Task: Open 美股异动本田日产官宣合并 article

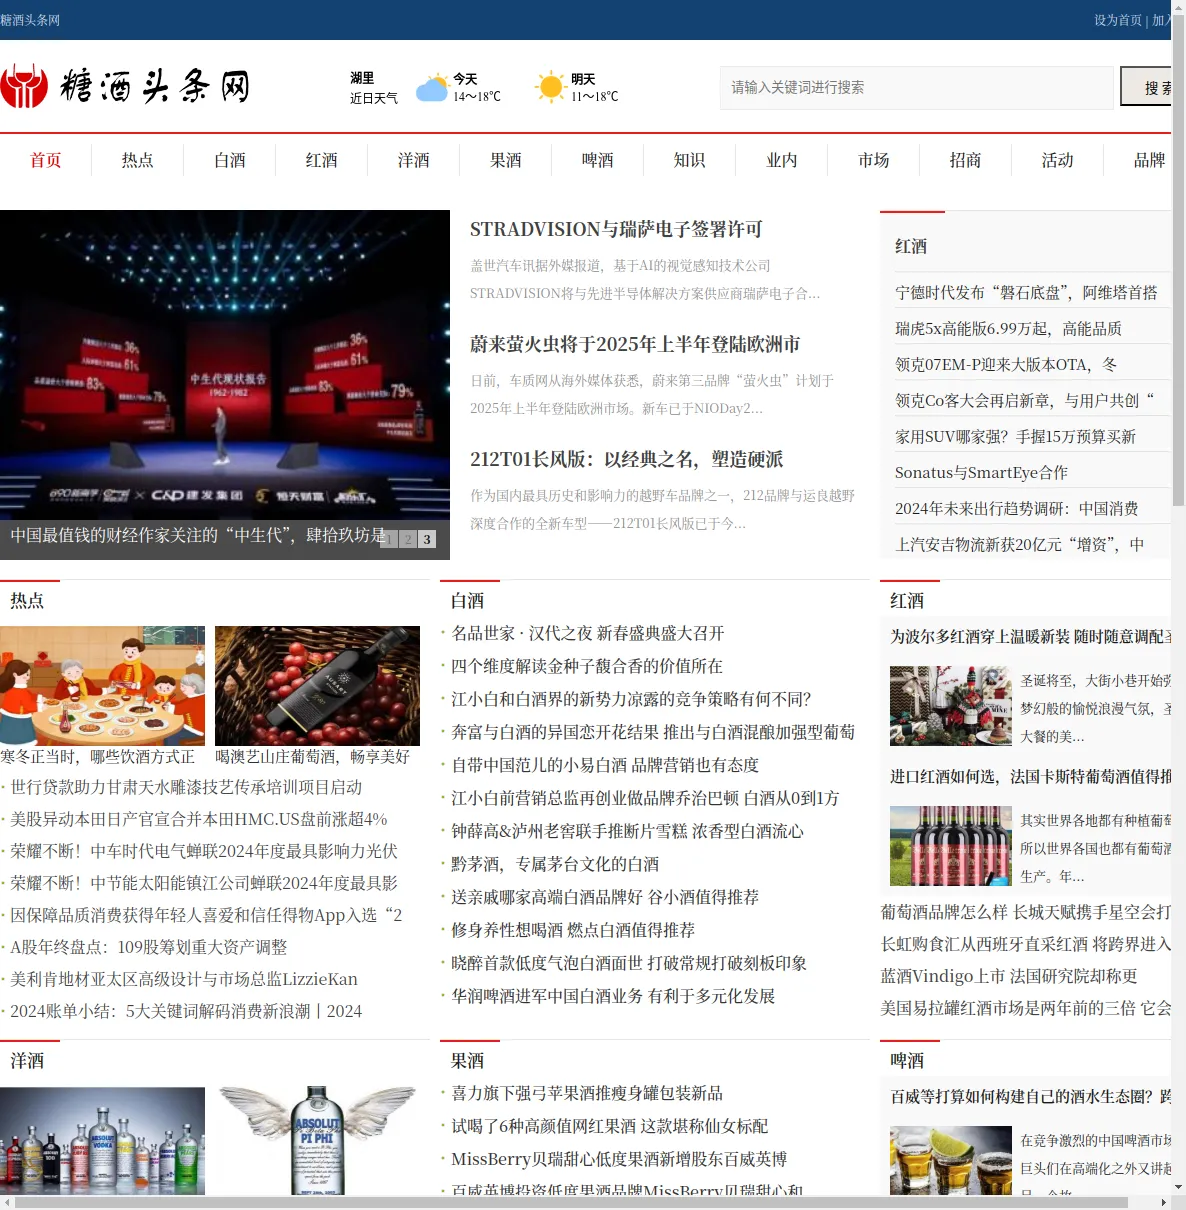Action: [198, 820]
